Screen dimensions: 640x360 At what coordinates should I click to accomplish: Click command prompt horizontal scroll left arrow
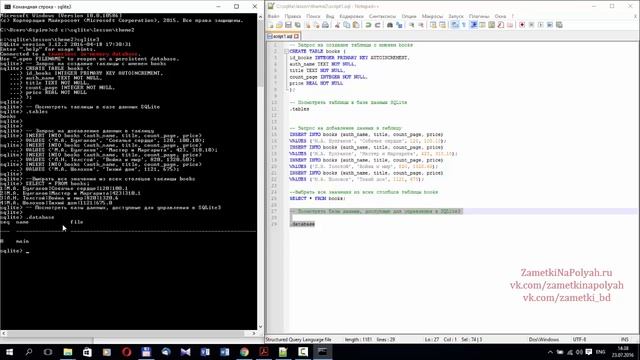pyautogui.click(x=4, y=333)
